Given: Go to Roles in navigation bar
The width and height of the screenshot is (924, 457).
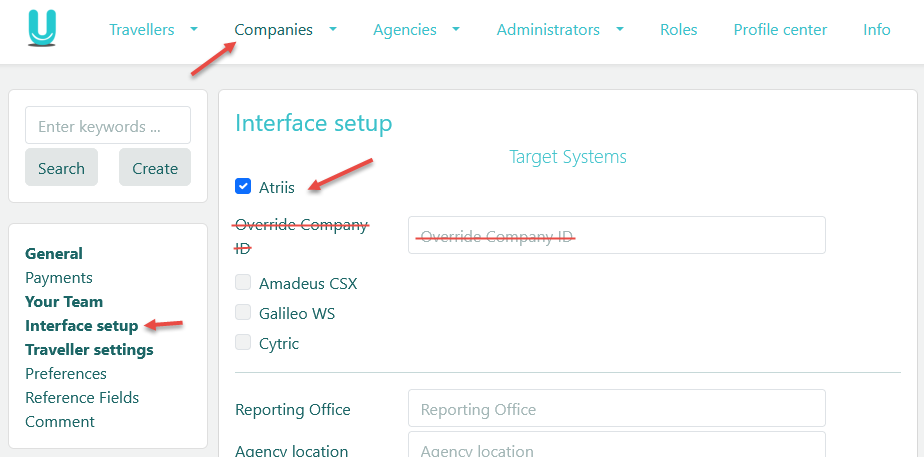Looking at the screenshot, I should [x=678, y=30].
